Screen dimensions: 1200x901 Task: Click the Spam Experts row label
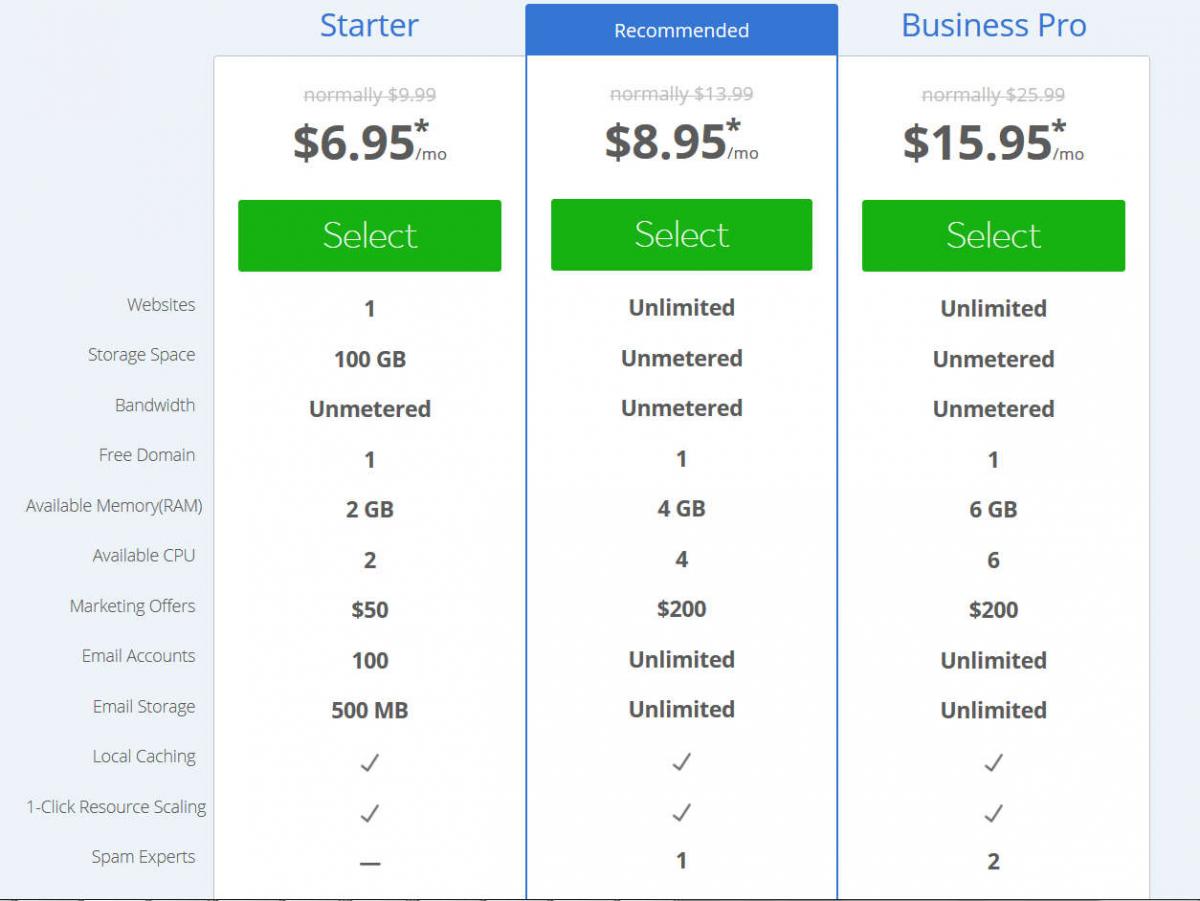click(x=143, y=857)
